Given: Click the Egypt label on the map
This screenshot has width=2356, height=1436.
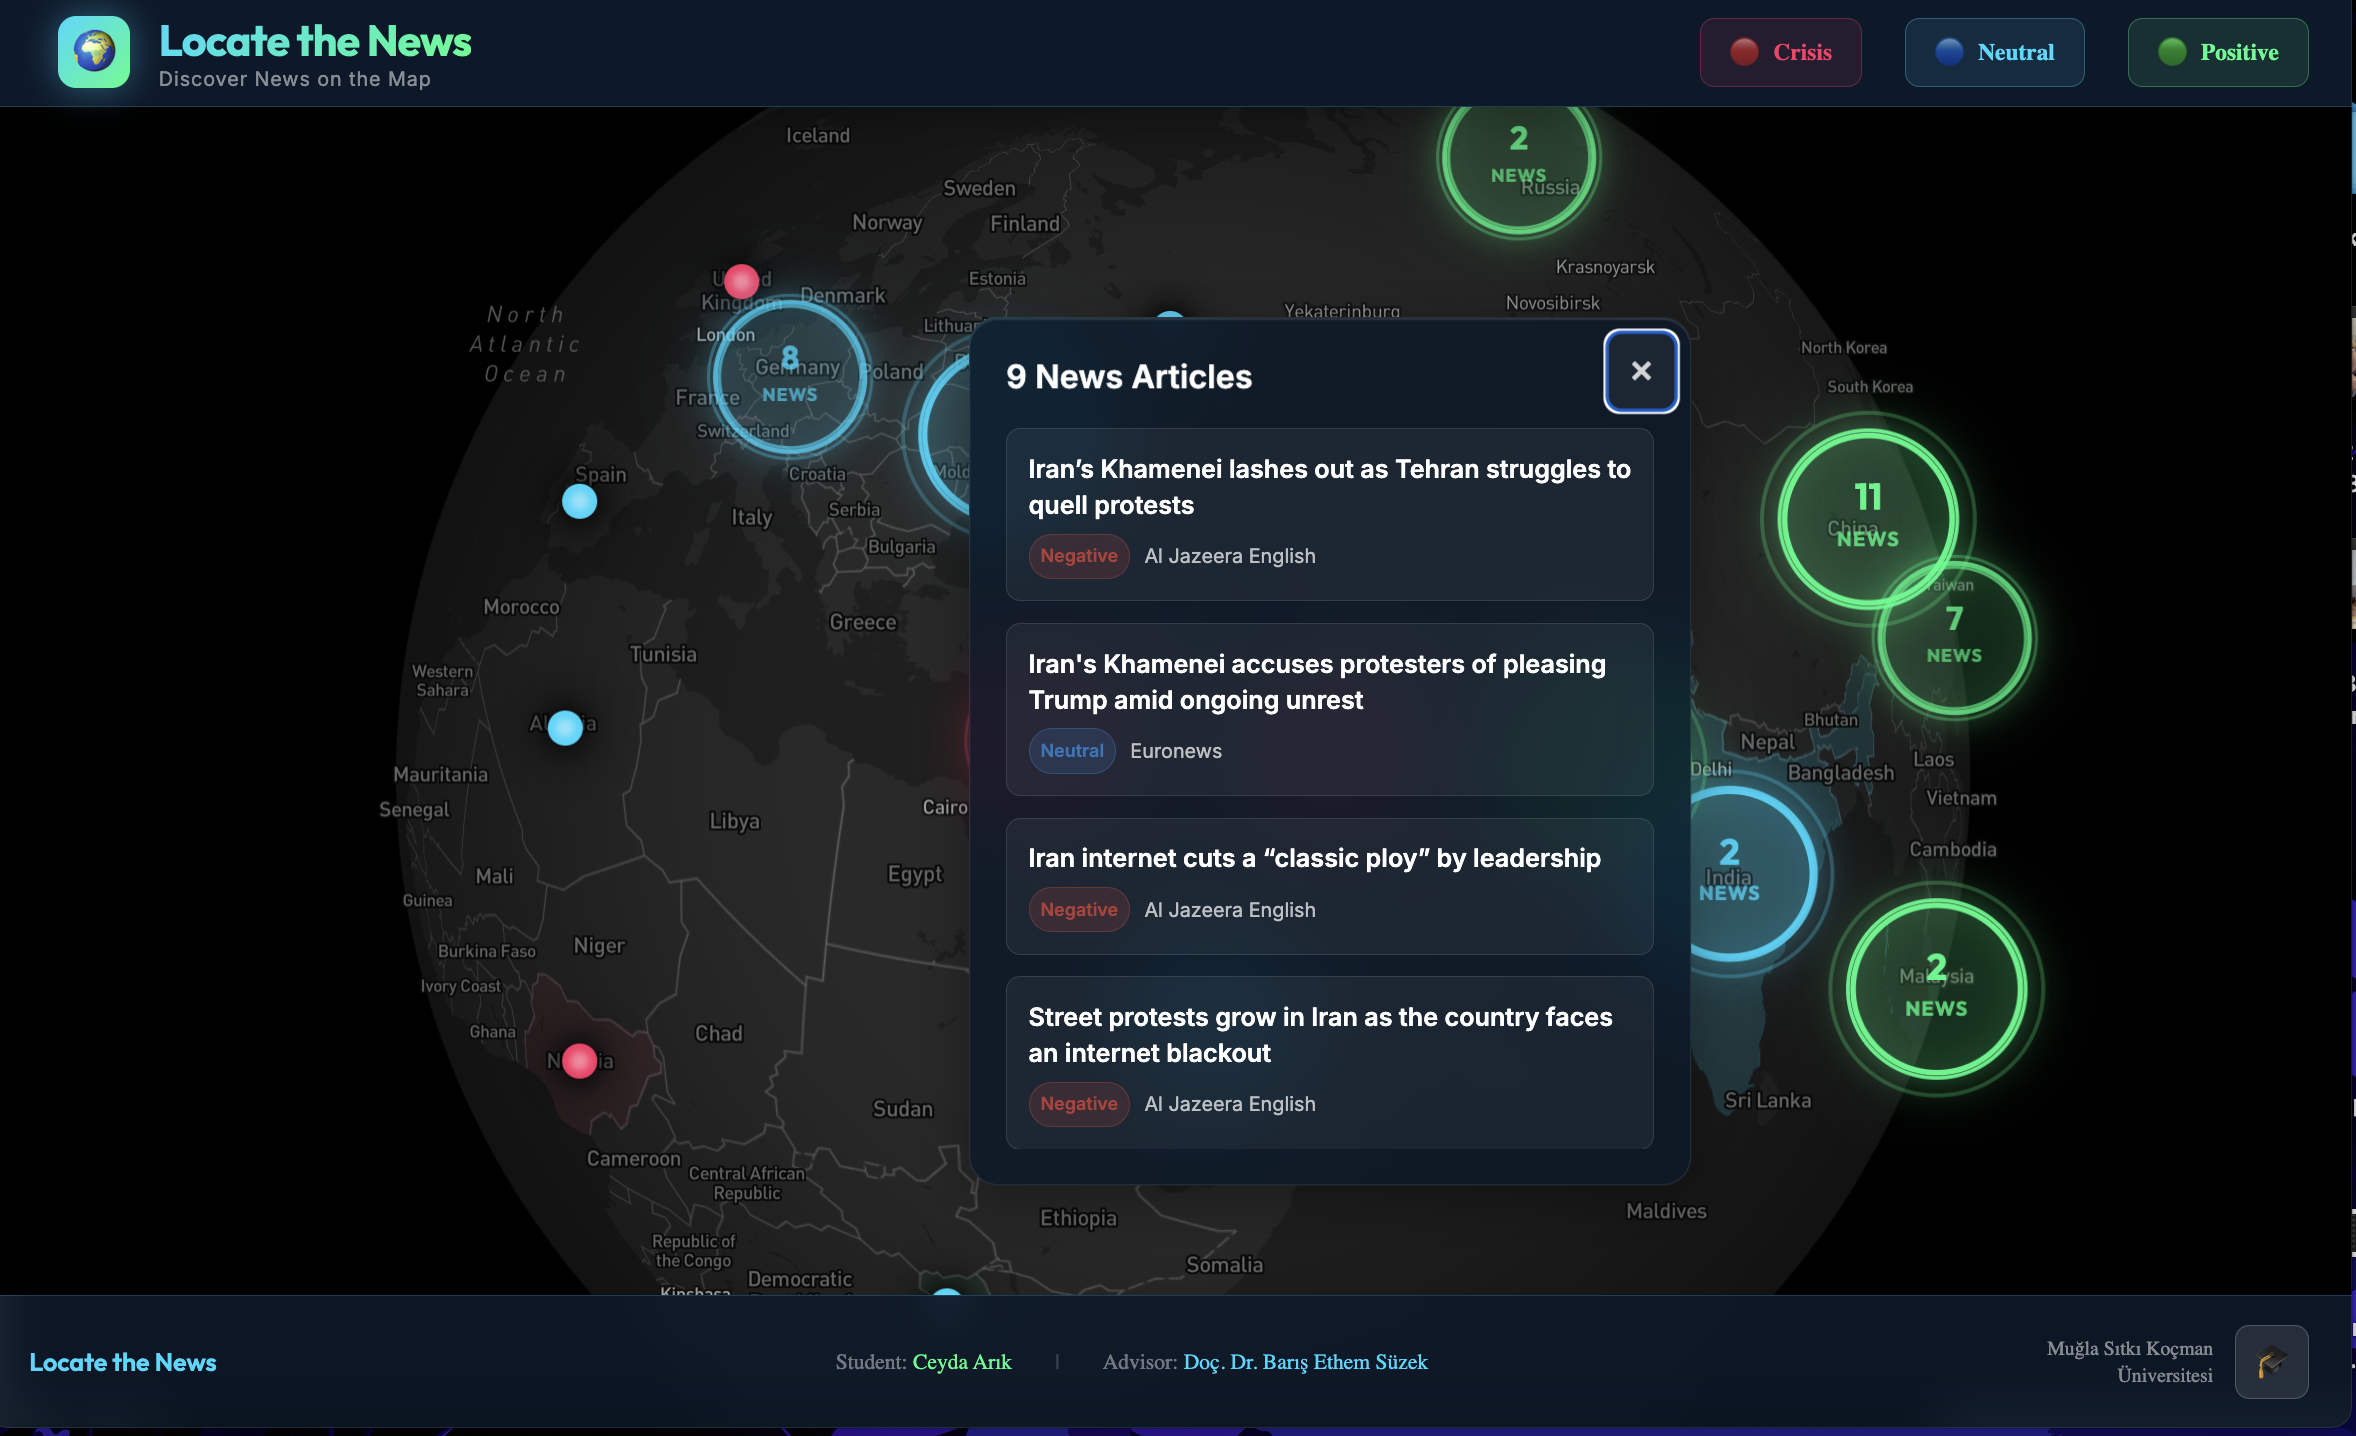Looking at the screenshot, I should pyautogui.click(x=915, y=875).
